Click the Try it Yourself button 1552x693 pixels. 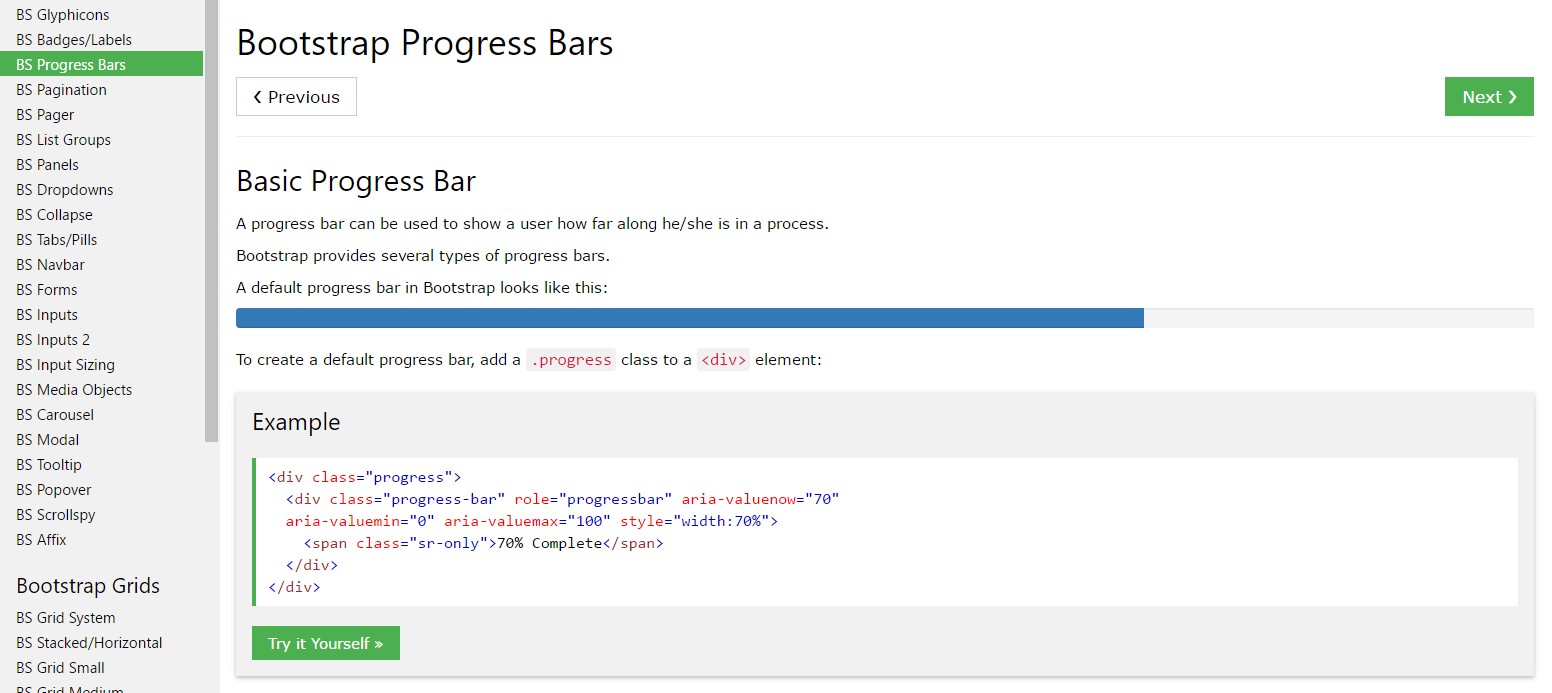pos(326,643)
